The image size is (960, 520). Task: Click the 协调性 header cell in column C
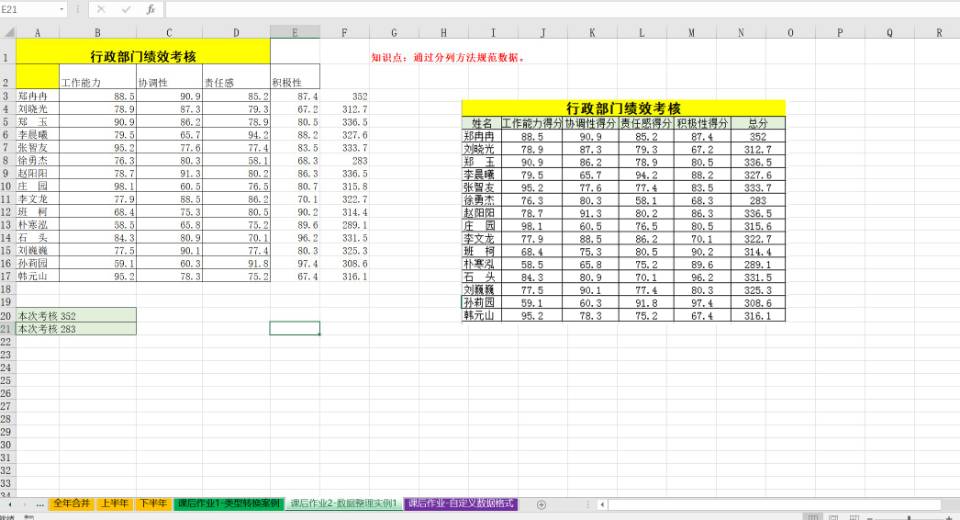[x=169, y=77]
